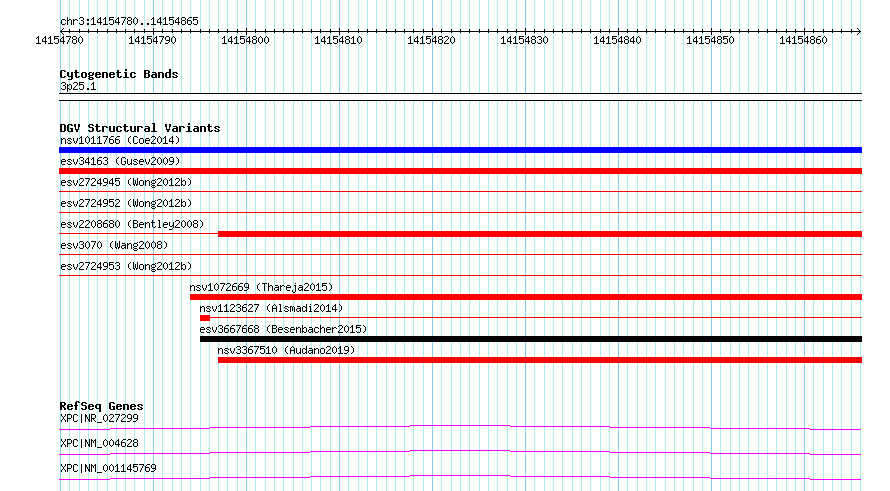
Task: Select ruler position 14154850
Action: click(x=710, y=40)
